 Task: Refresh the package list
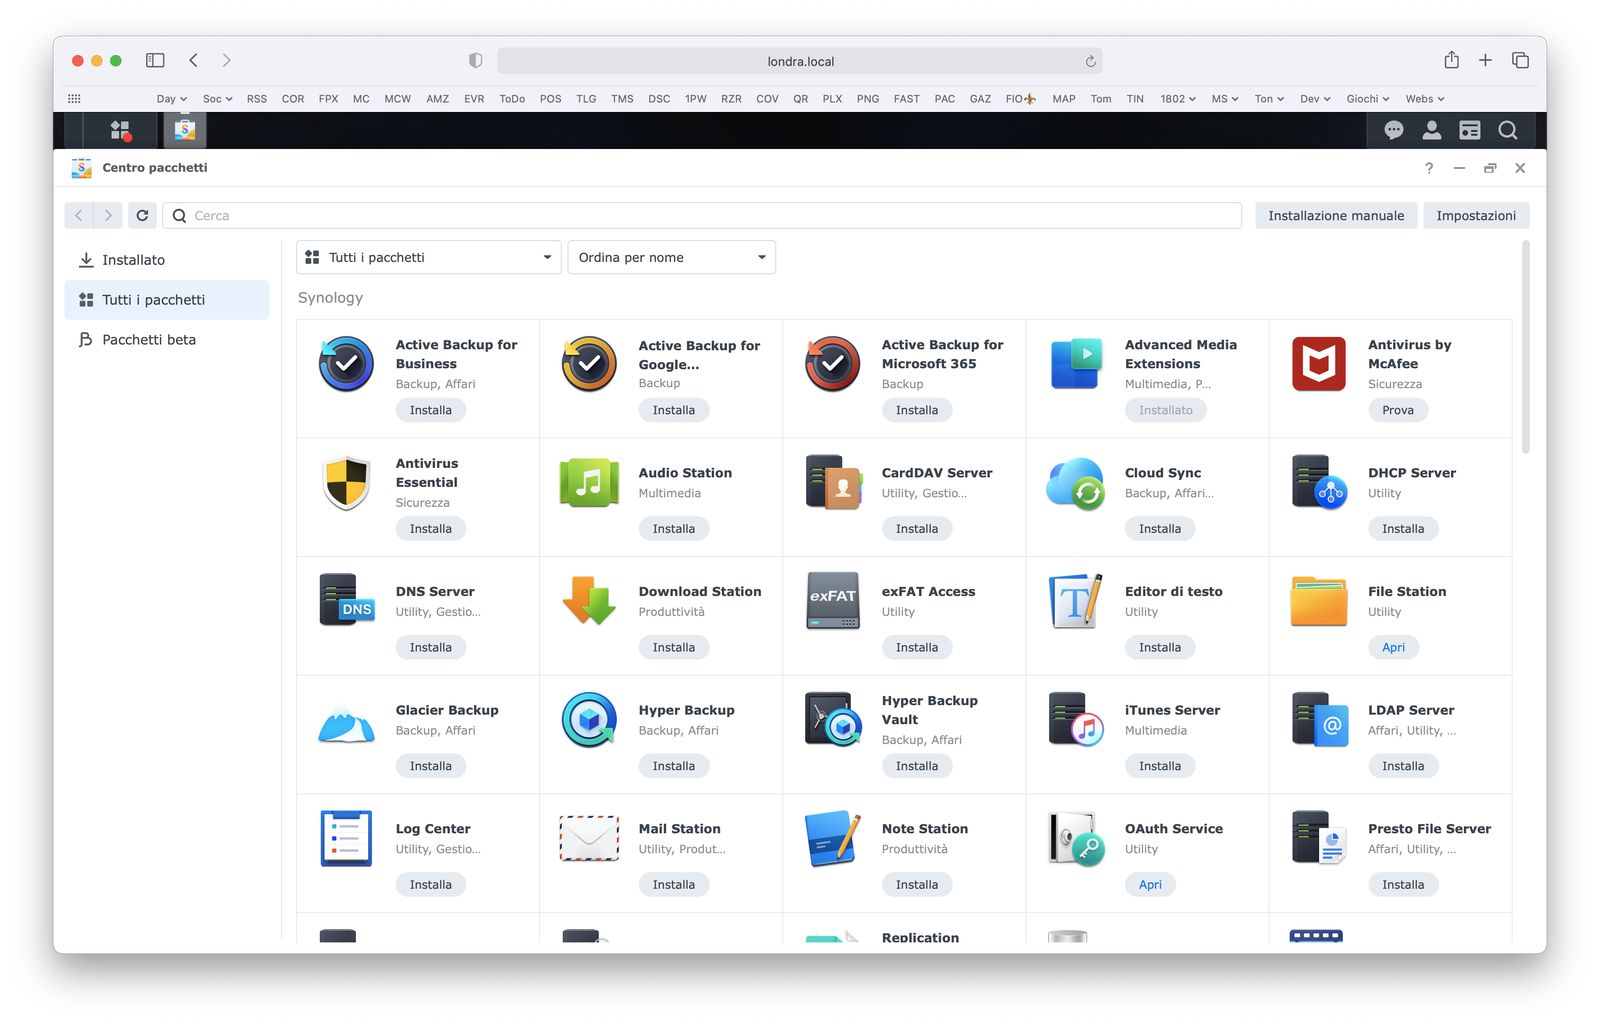142,216
